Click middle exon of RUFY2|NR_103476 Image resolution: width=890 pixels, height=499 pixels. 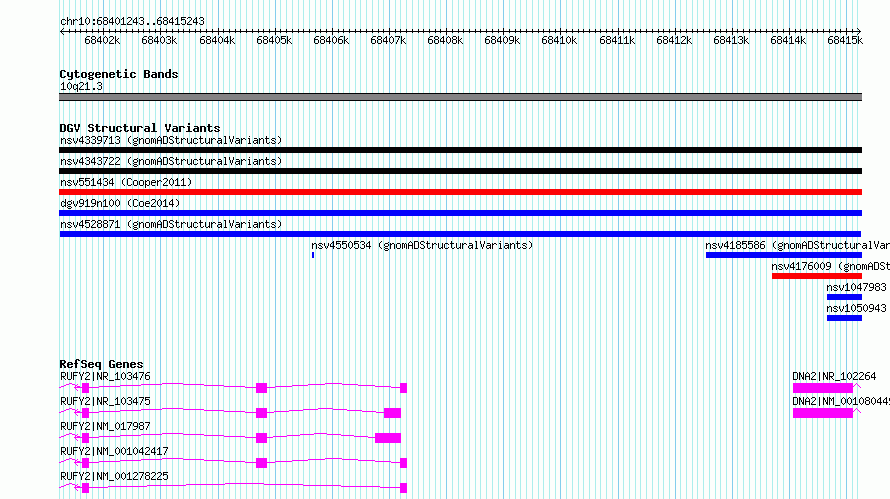261,388
